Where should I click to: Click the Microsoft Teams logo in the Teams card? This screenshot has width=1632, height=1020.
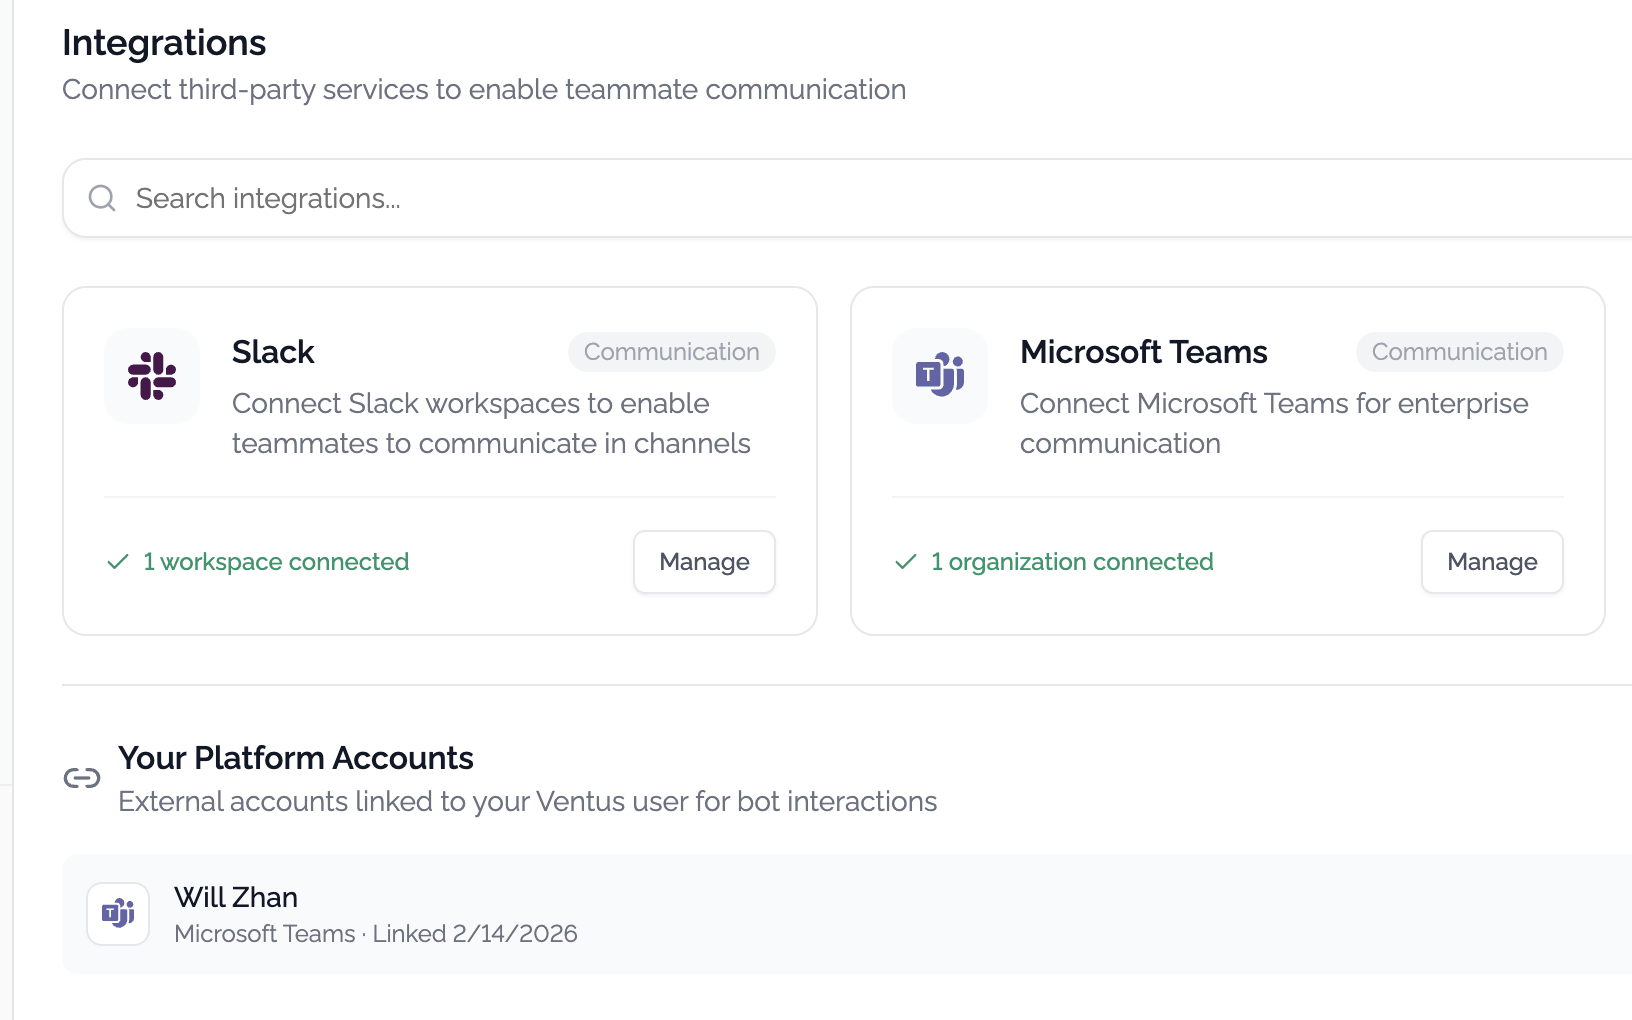(939, 376)
